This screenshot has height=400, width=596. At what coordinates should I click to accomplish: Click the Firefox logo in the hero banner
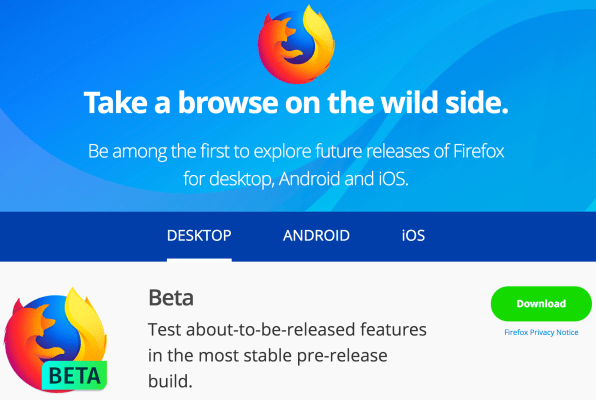296,44
